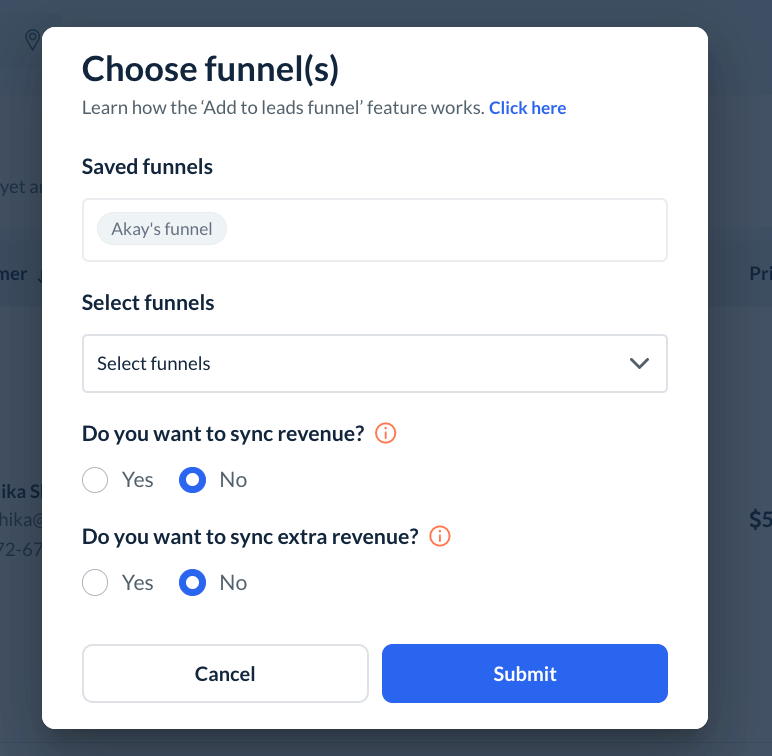Click the location pin icon behind dialog
Image resolution: width=772 pixels, height=756 pixels.
[32, 40]
